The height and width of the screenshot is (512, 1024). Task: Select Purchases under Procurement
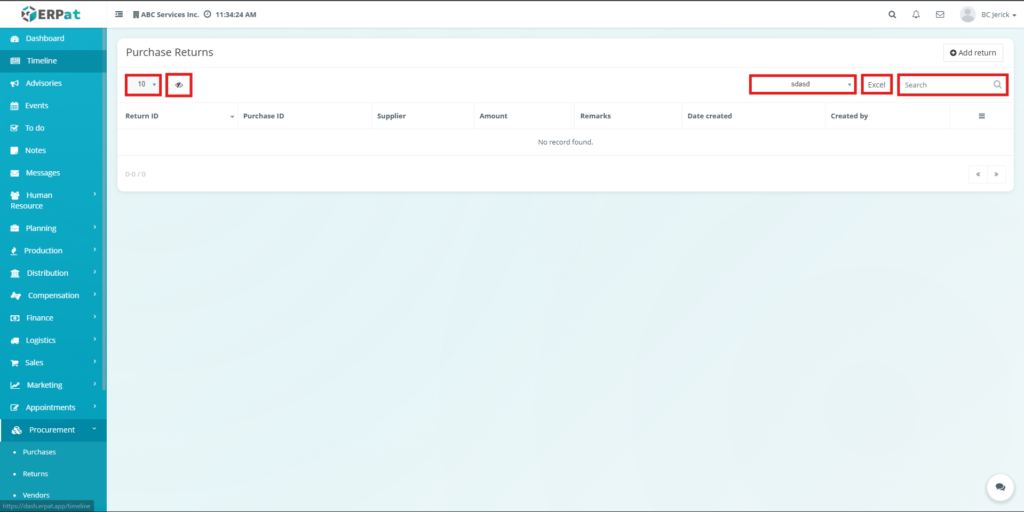coord(39,452)
